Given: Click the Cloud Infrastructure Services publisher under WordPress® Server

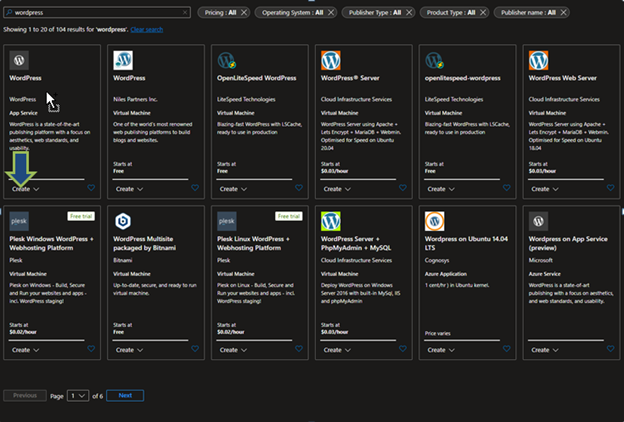Looking at the screenshot, I should 356,99.
